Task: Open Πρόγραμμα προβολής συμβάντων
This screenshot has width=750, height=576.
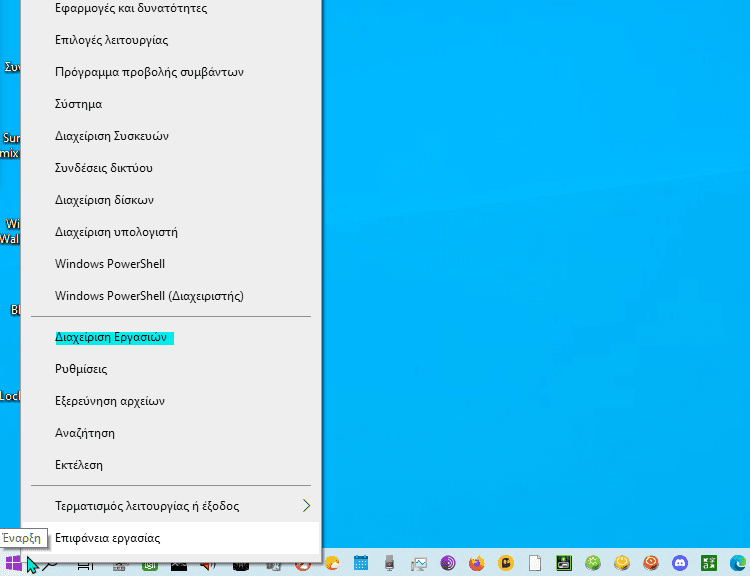Action: pos(171,72)
